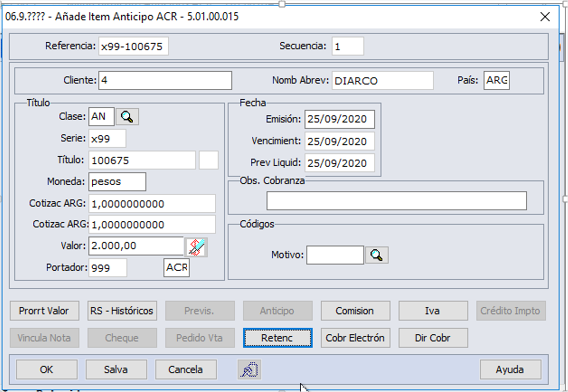Click the disabled Anticipo button
The height and width of the screenshot is (392, 568).
pos(277,311)
